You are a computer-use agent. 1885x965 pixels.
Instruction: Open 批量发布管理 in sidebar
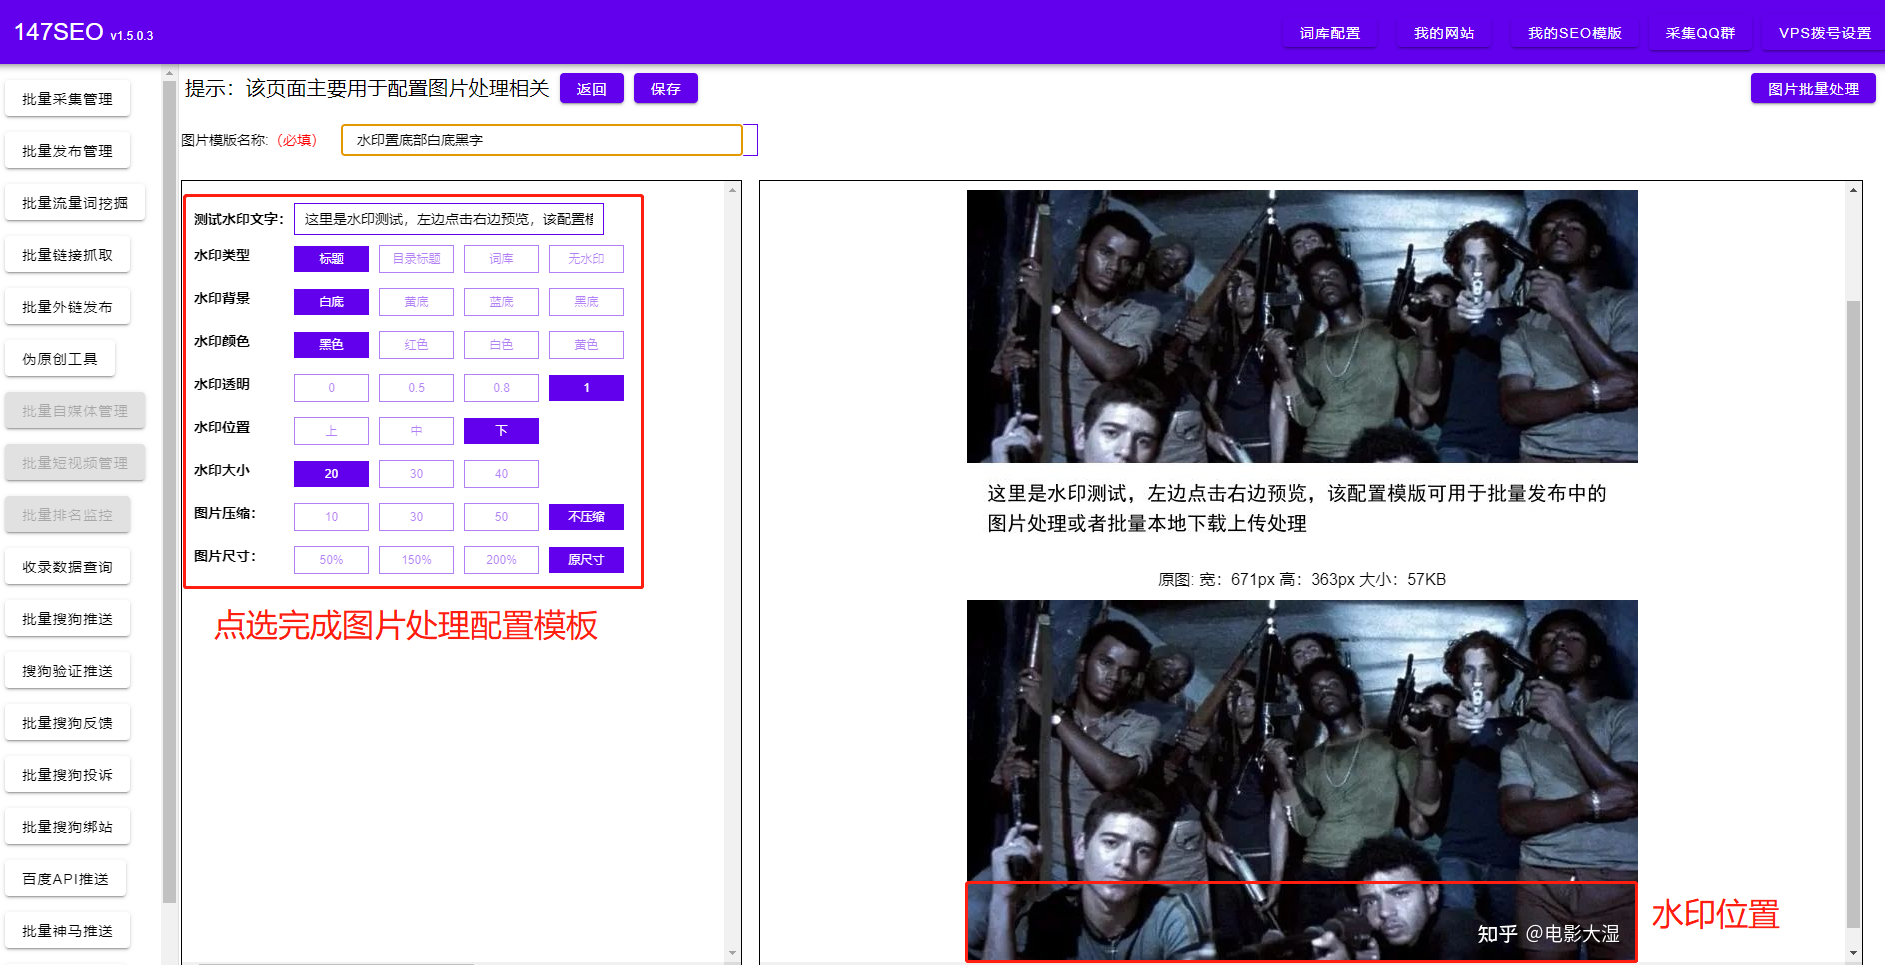tap(67, 151)
